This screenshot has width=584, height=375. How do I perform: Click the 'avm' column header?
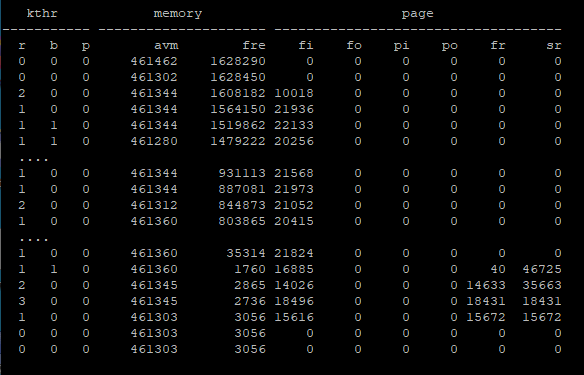pos(166,45)
